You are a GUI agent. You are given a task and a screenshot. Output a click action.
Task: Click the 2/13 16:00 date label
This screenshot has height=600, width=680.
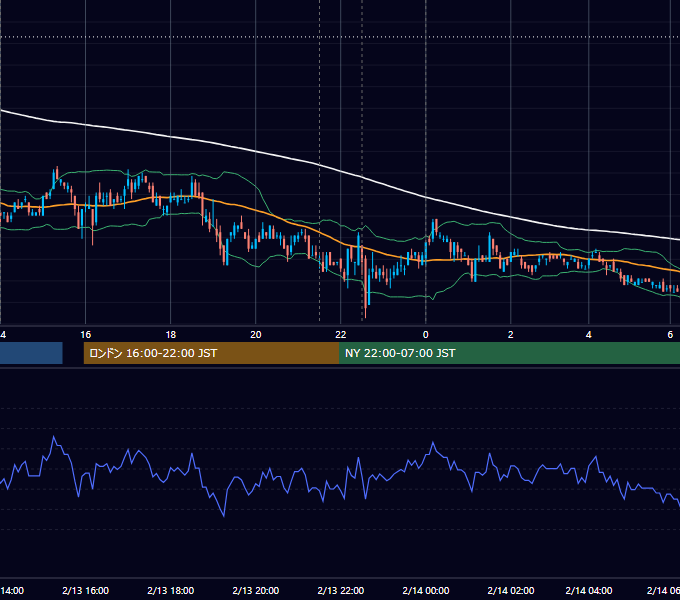coord(85,590)
